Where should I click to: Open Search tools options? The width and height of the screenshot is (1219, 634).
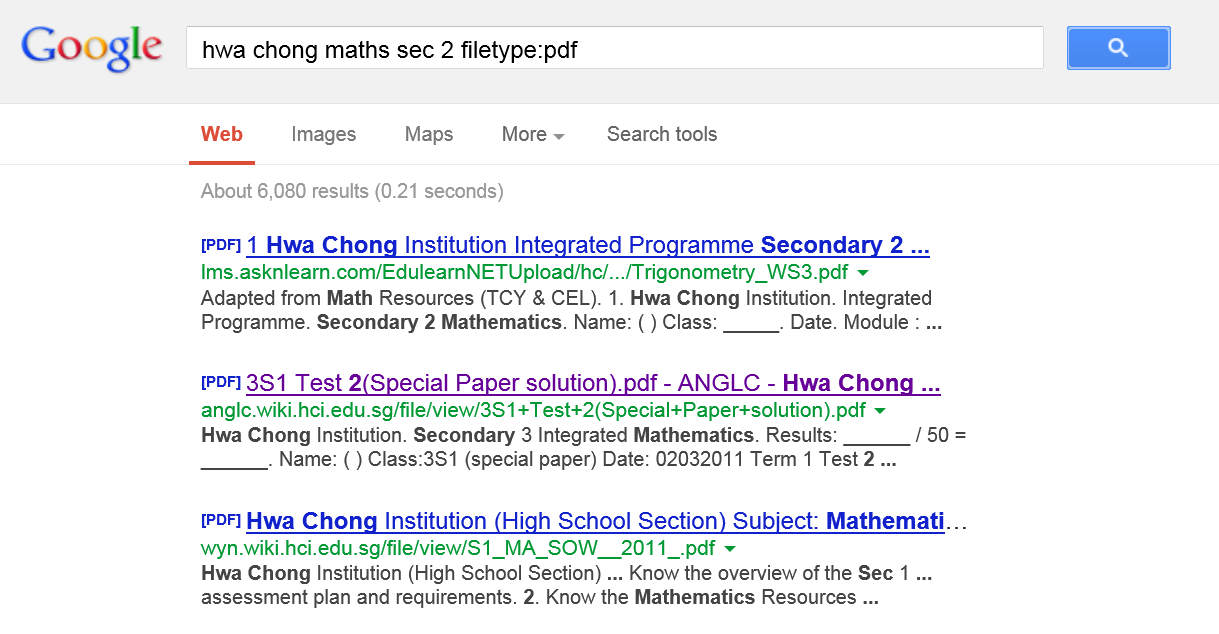[x=661, y=135]
